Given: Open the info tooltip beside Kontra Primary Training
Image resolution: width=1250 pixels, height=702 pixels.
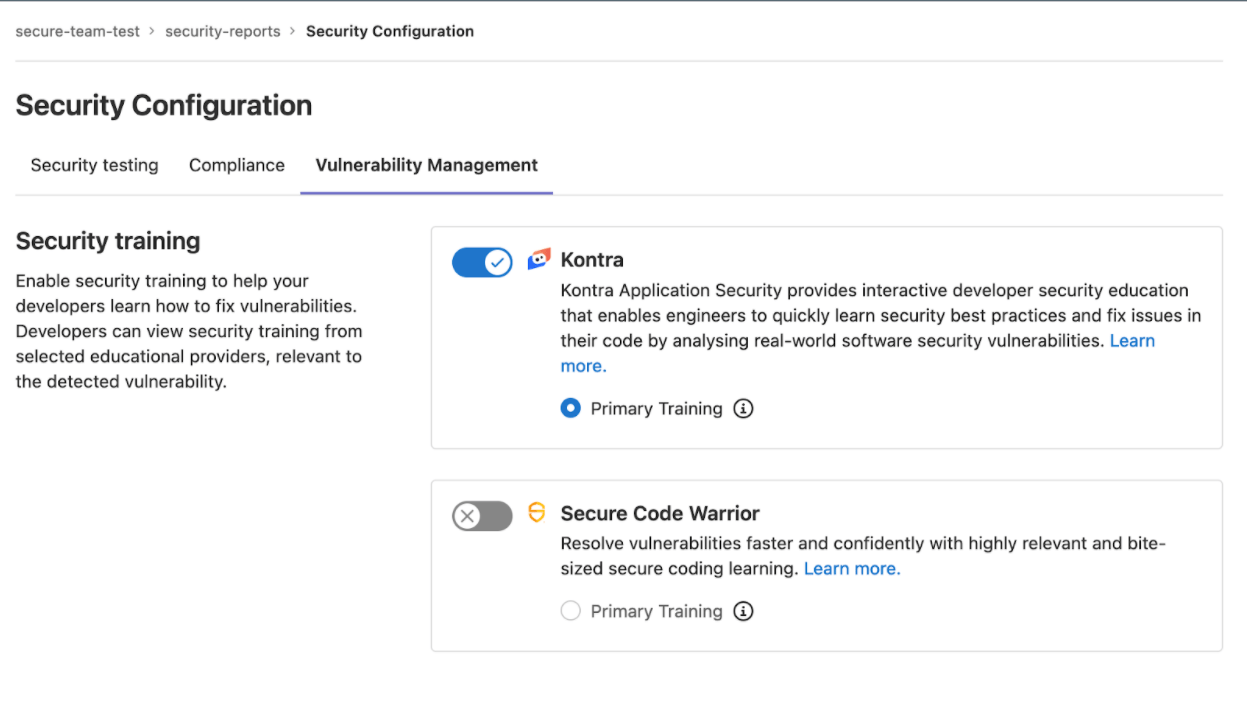Looking at the screenshot, I should pos(743,408).
